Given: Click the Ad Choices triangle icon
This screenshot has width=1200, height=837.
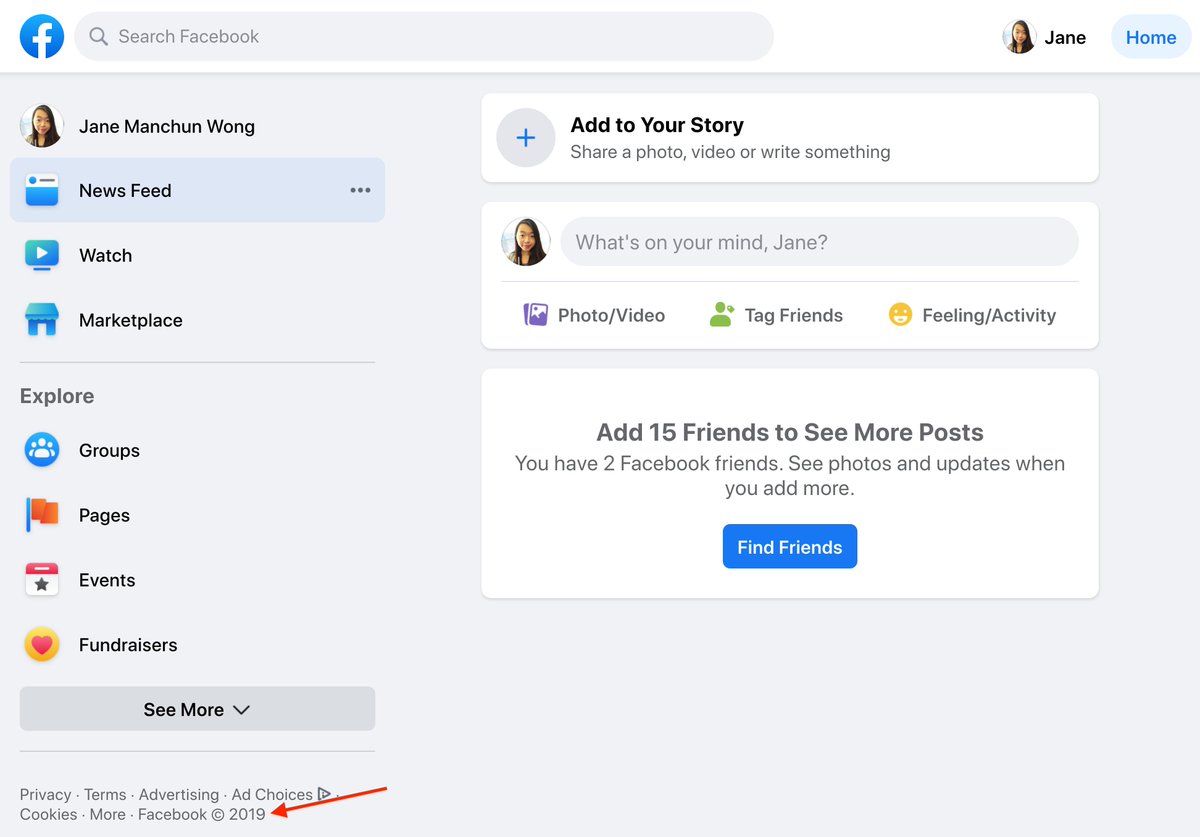Looking at the screenshot, I should 324,794.
